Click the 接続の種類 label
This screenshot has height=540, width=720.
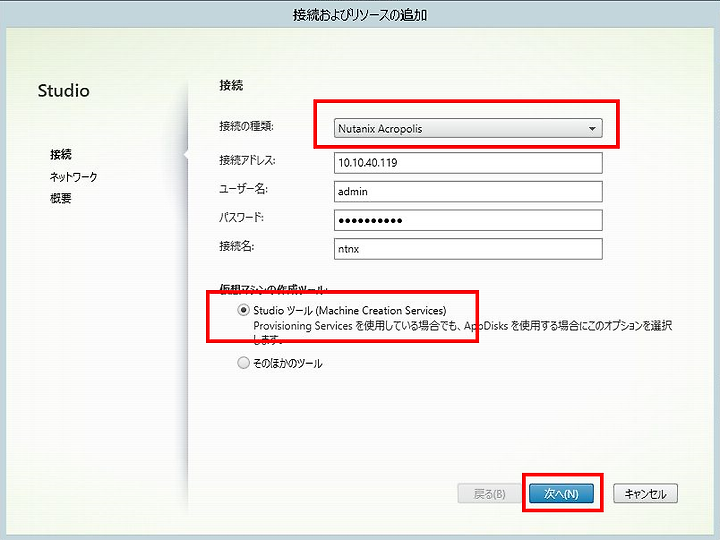[246, 125]
